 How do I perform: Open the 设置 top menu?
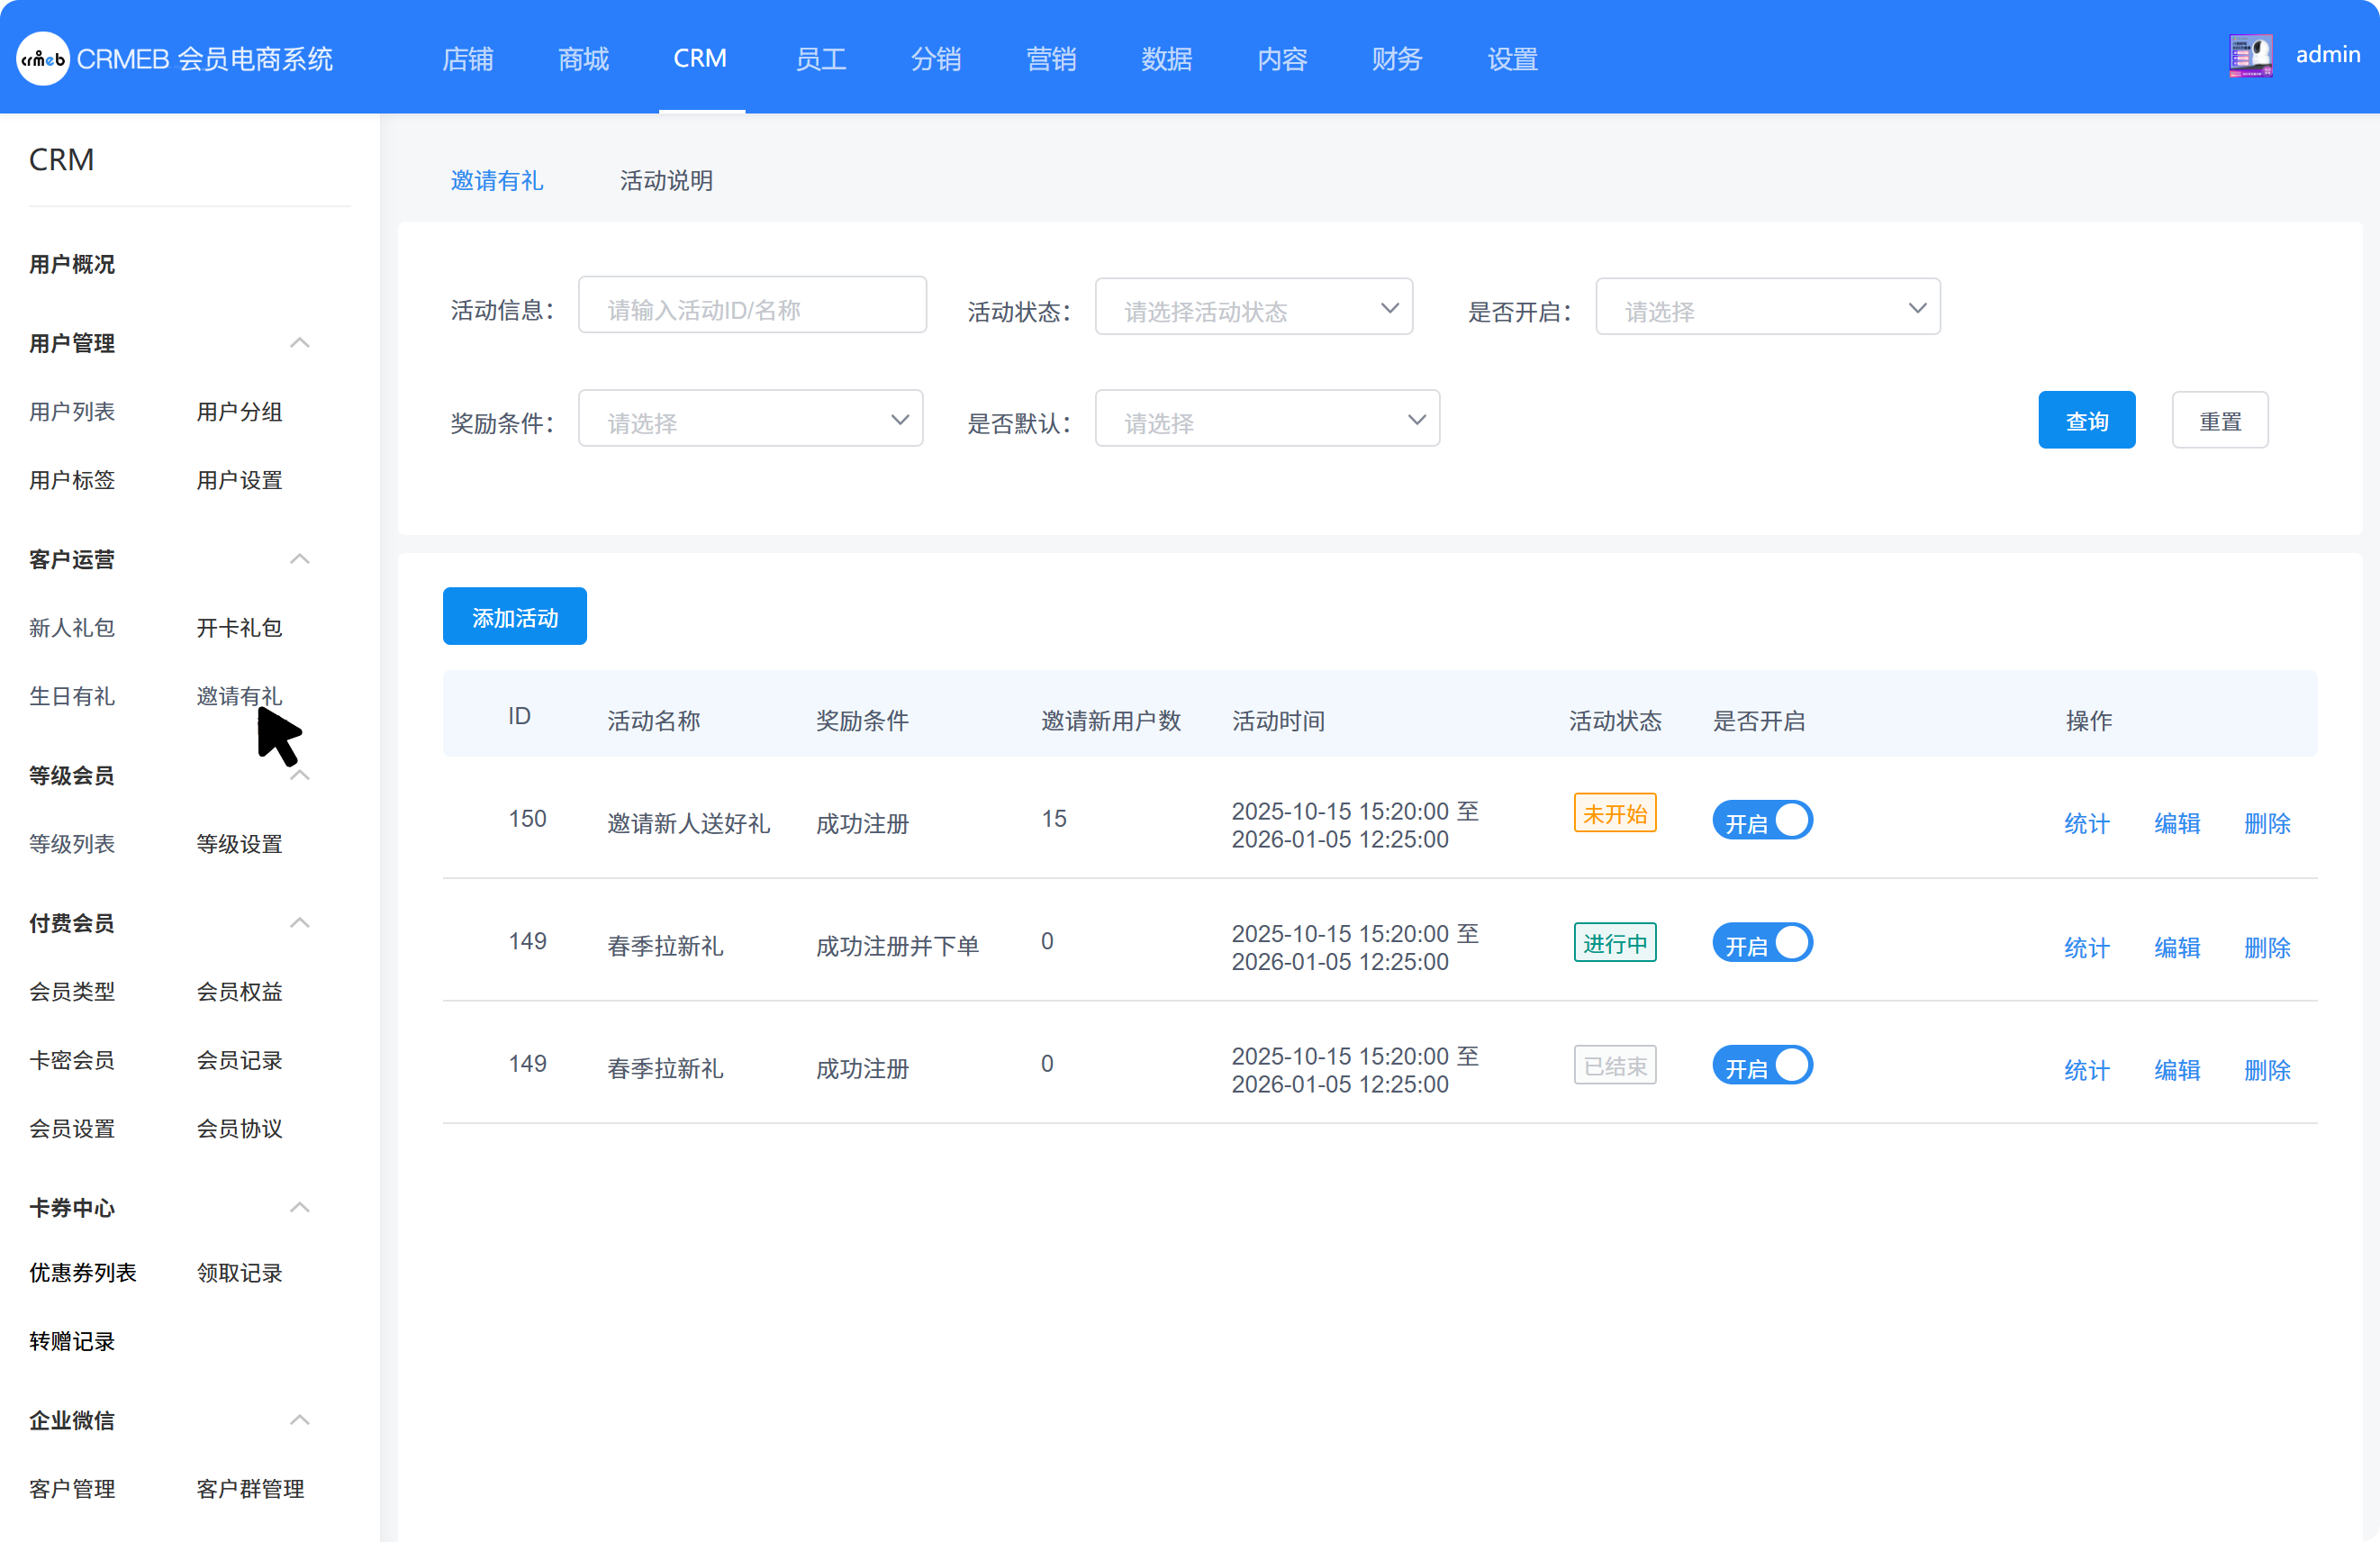tap(1512, 59)
